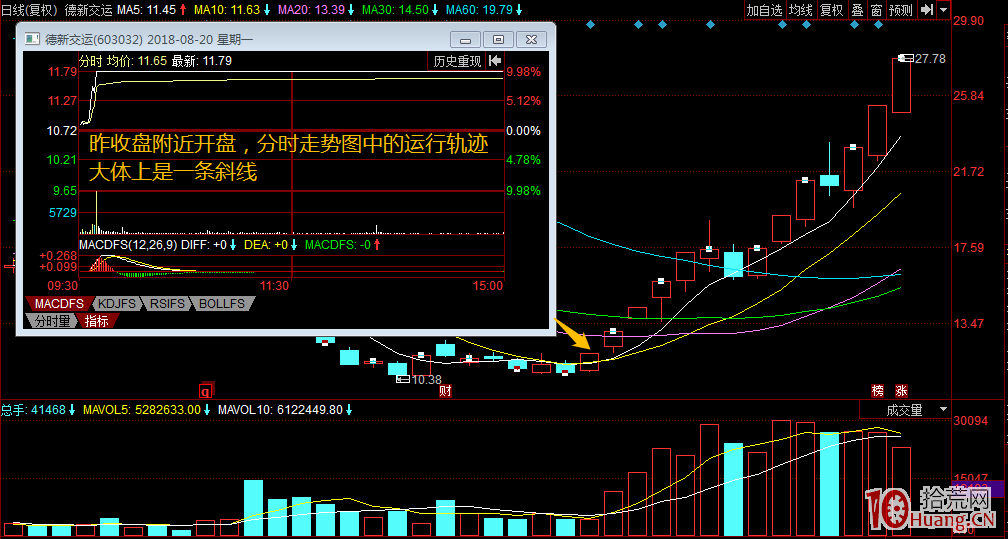Screen dimensions: 1008x539
Task: Switch to the RSIFS indicator tab
Action: tap(167, 304)
